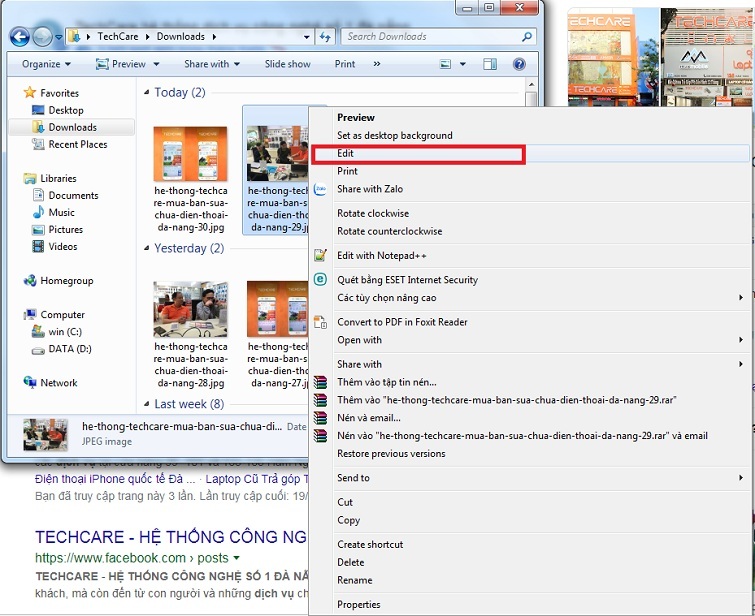Click the Slide show button
The image size is (755, 616).
(287, 64)
